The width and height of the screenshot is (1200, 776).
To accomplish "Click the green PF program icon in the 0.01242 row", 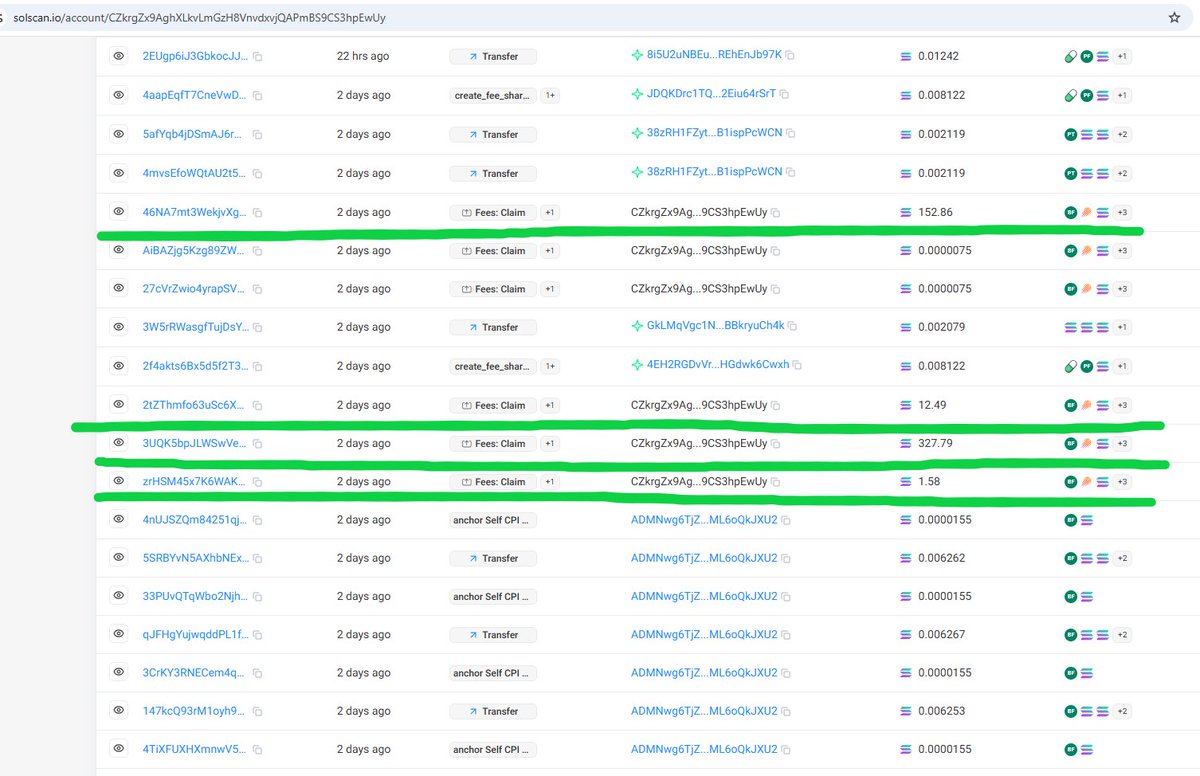I will tap(1086, 57).
